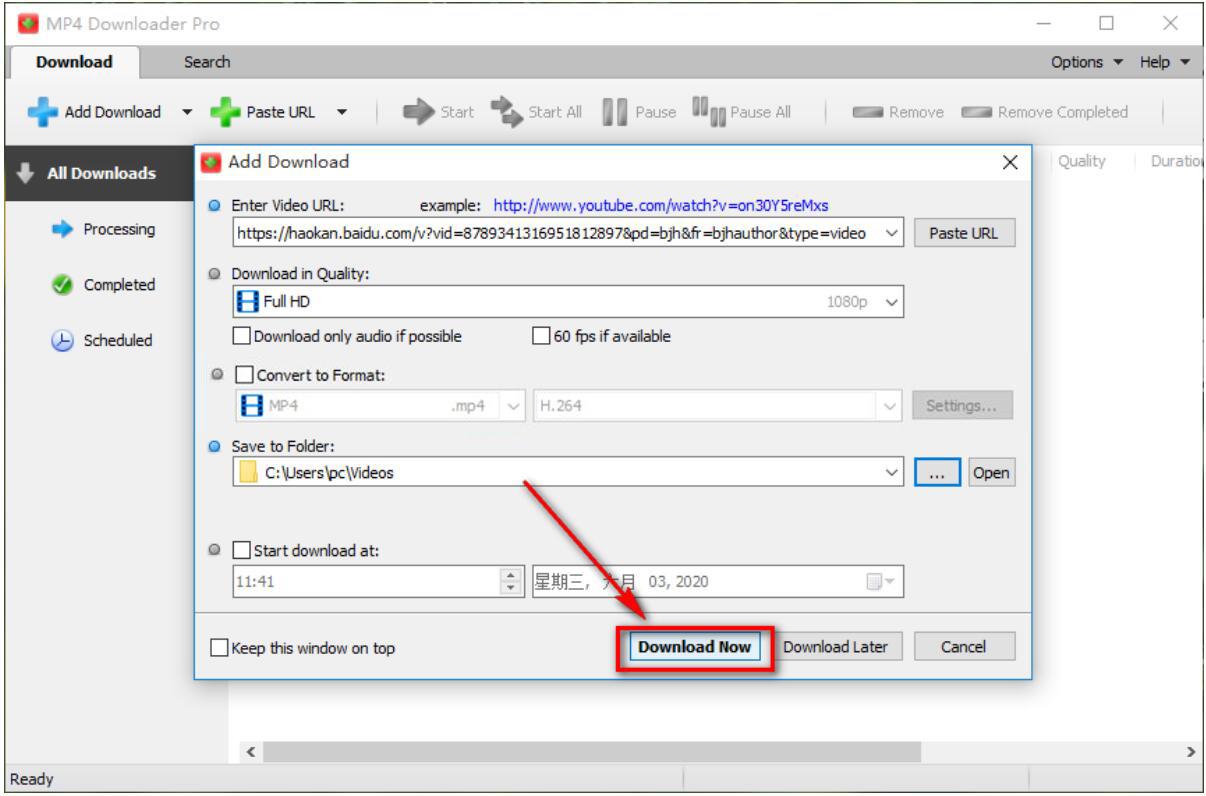Expand the Paste URL toolbar dropdown arrow

pyautogui.click(x=341, y=112)
